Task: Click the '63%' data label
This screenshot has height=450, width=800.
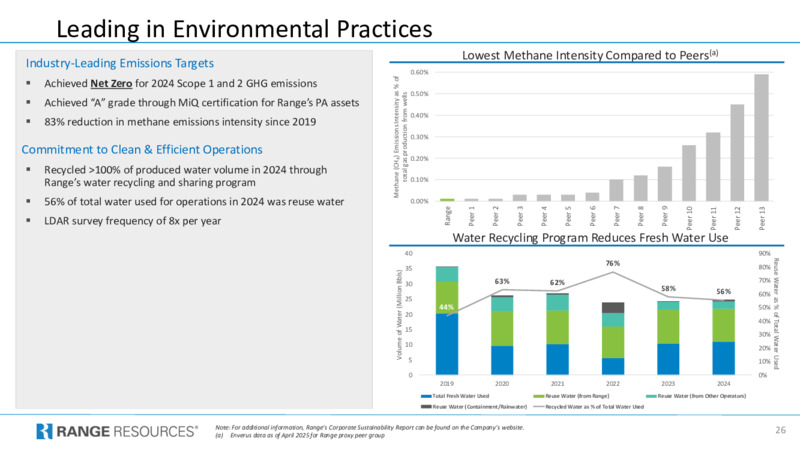Action: click(502, 281)
